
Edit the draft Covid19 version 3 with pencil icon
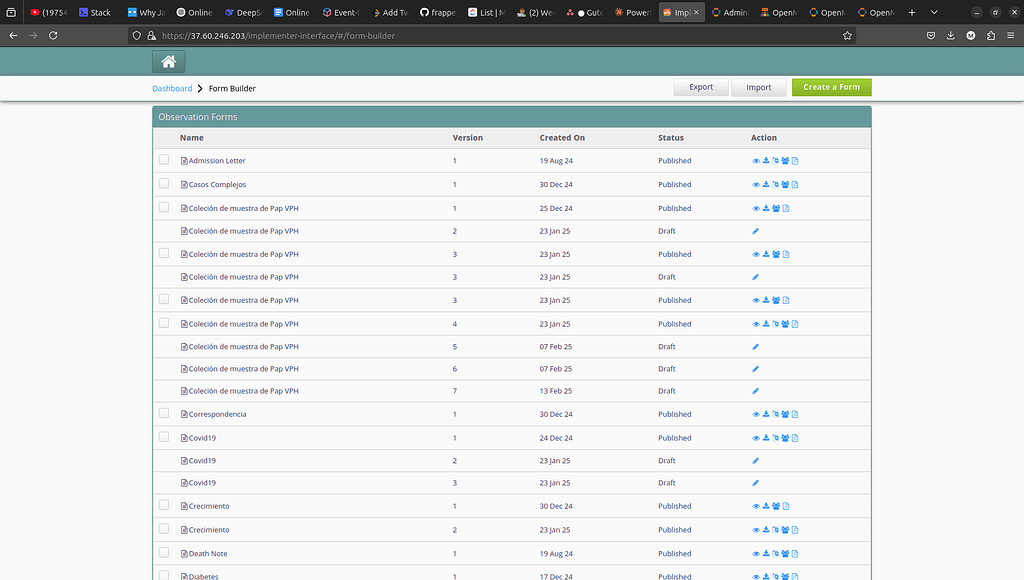(x=756, y=482)
